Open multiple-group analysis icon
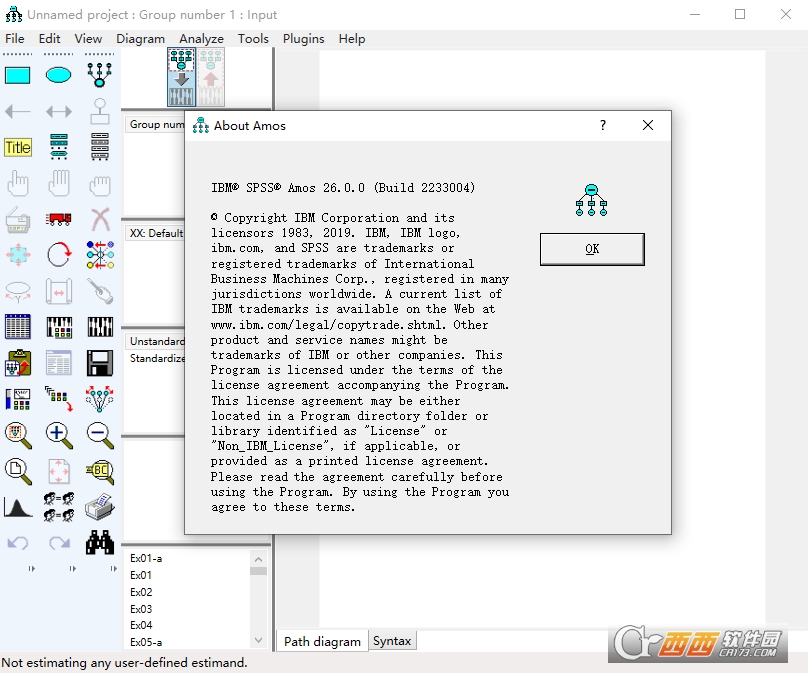The height and width of the screenshot is (673, 808). (59, 507)
